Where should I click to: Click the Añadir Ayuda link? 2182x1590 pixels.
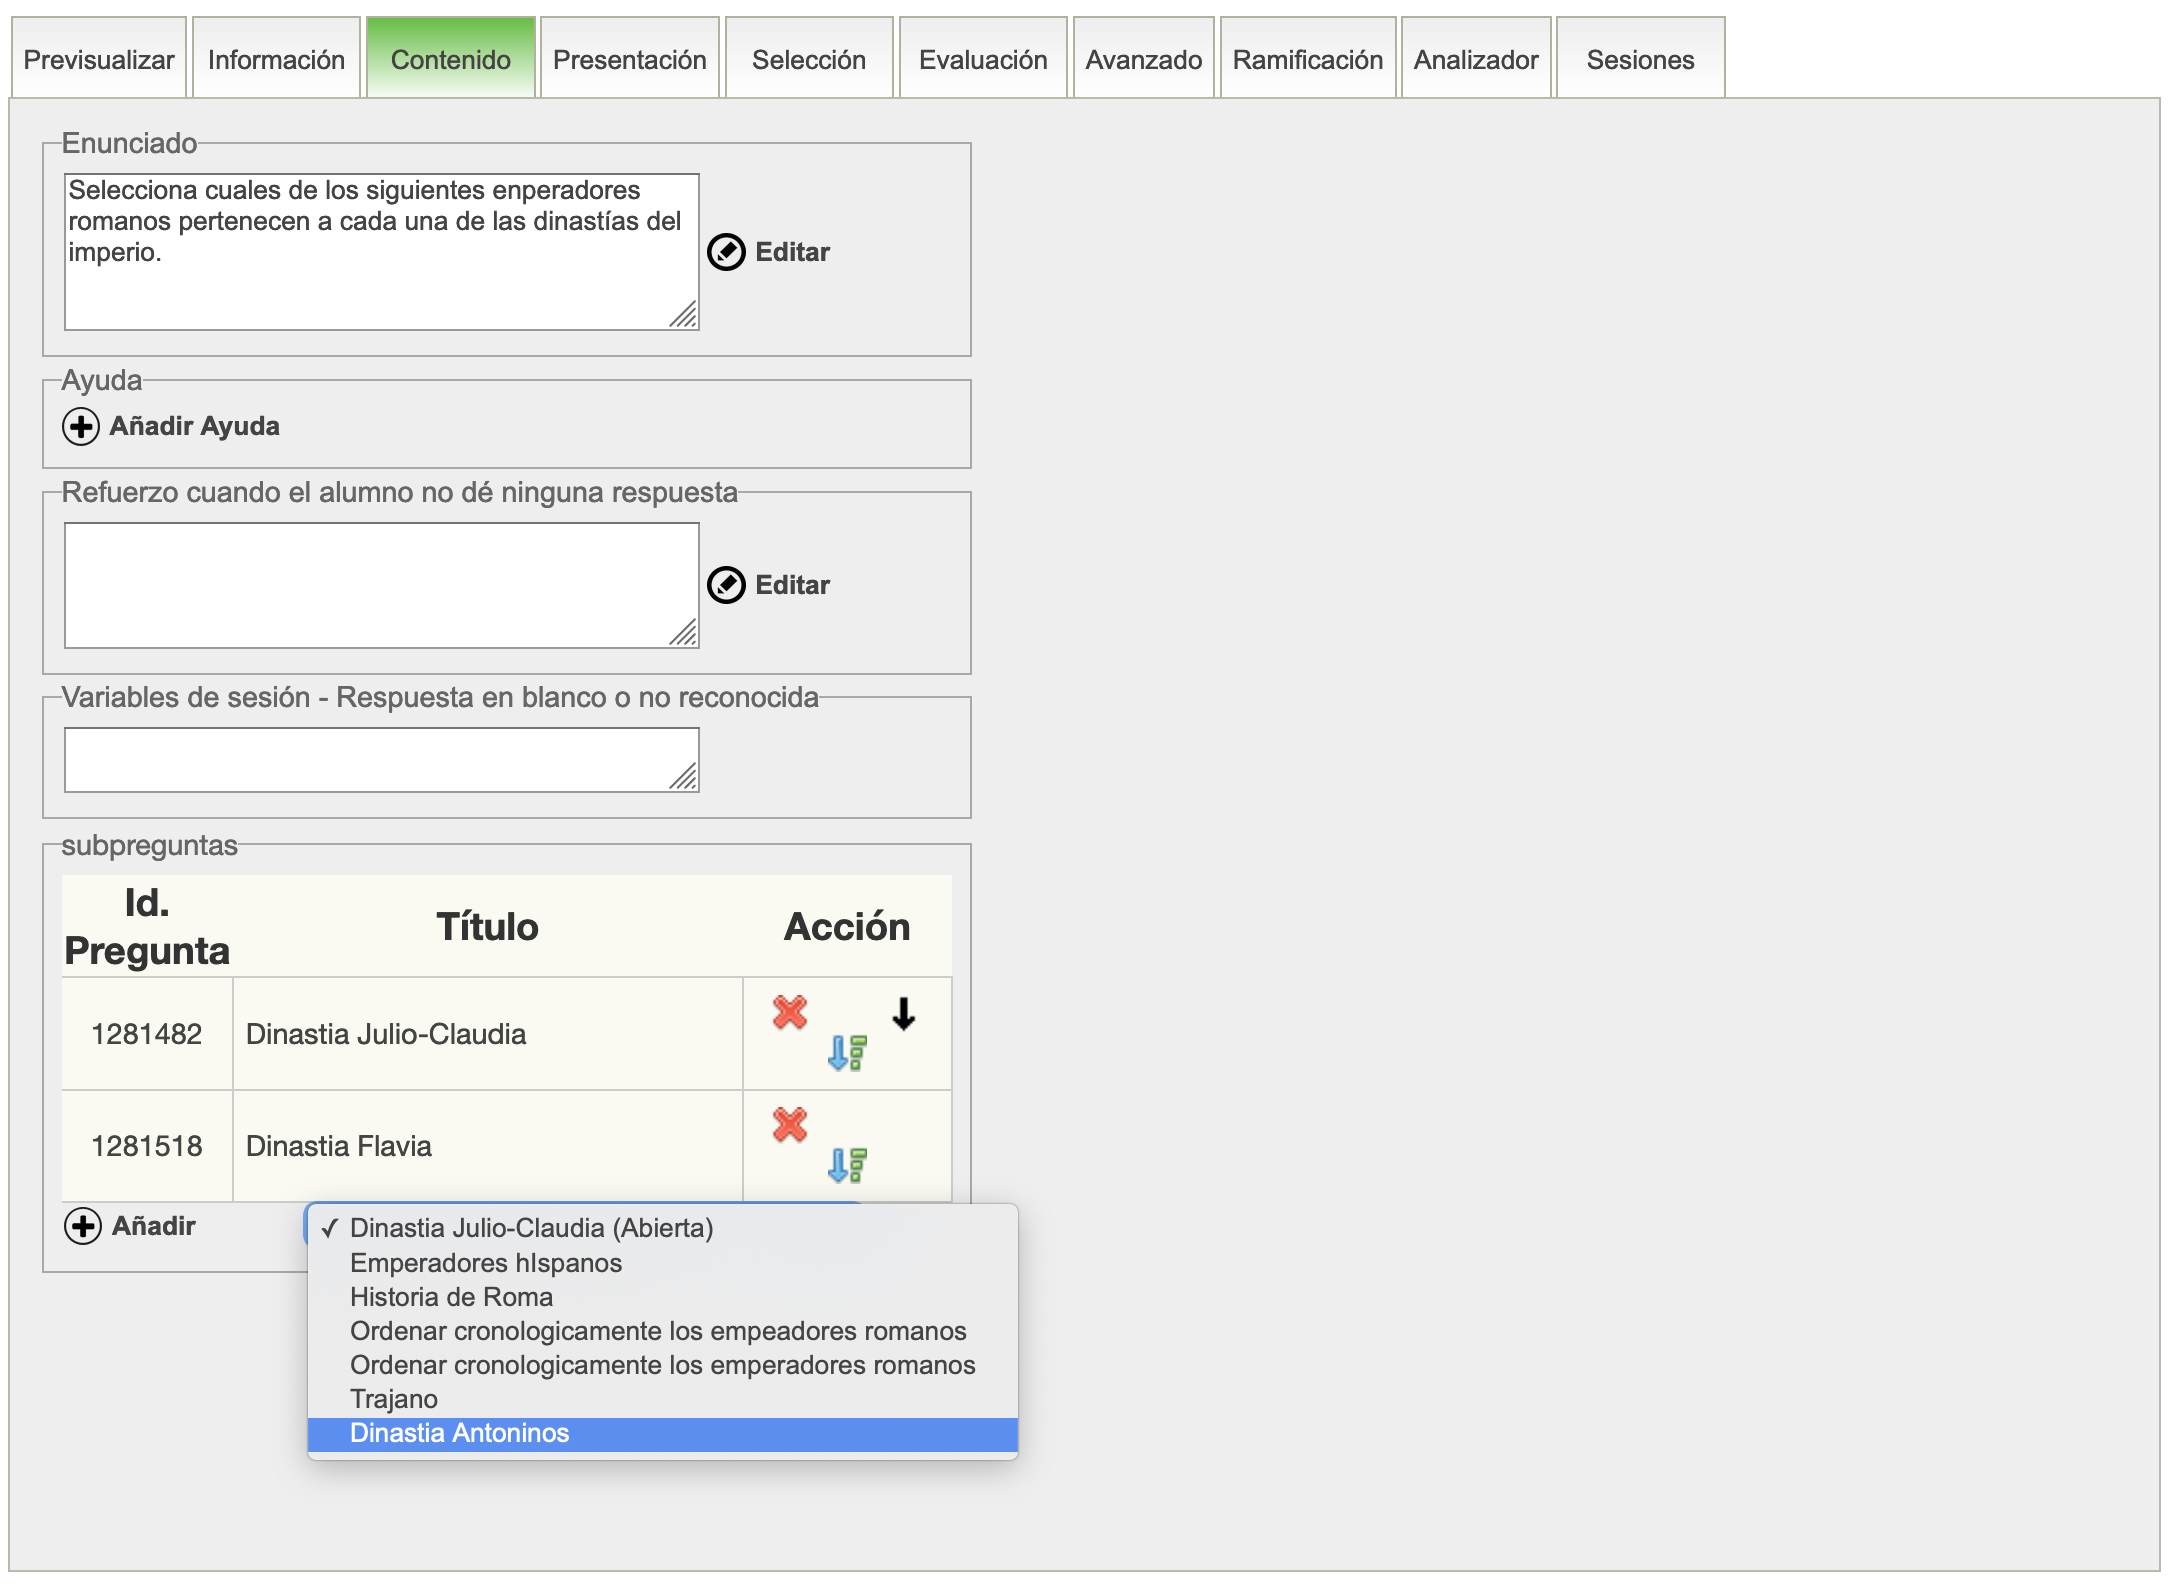coord(194,427)
